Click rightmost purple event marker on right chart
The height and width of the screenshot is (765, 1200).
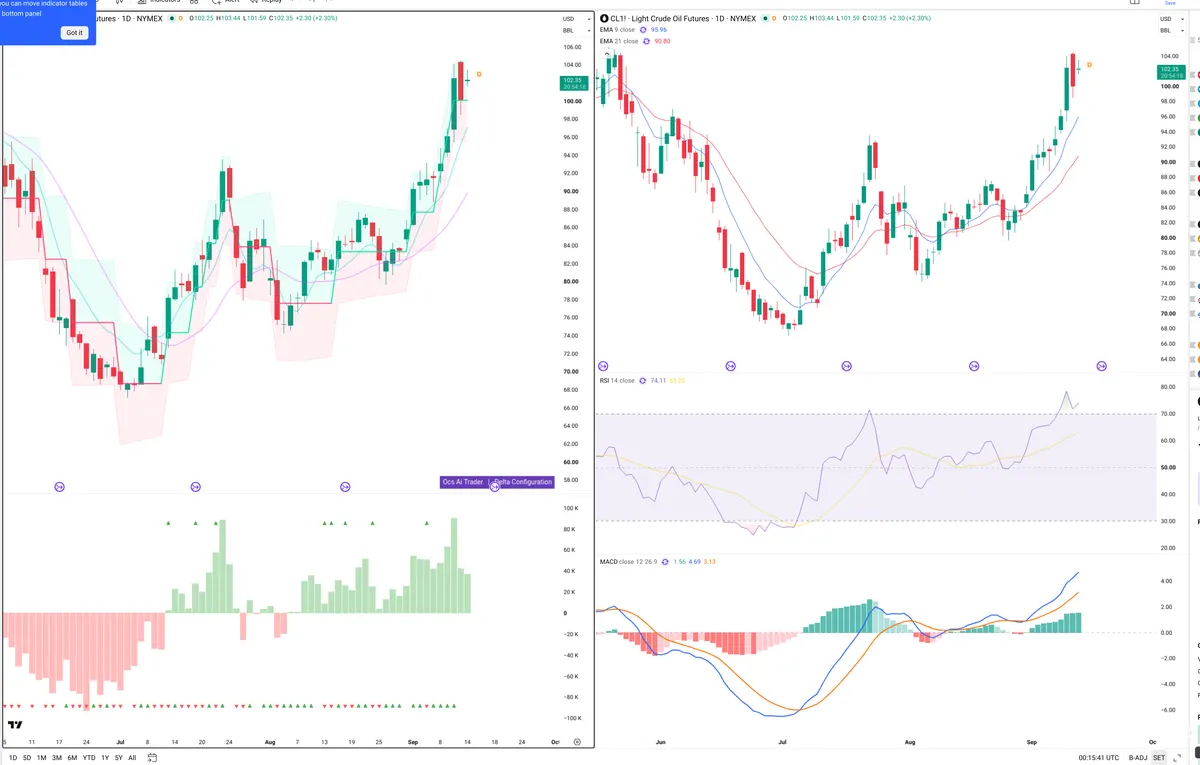click(x=1102, y=367)
